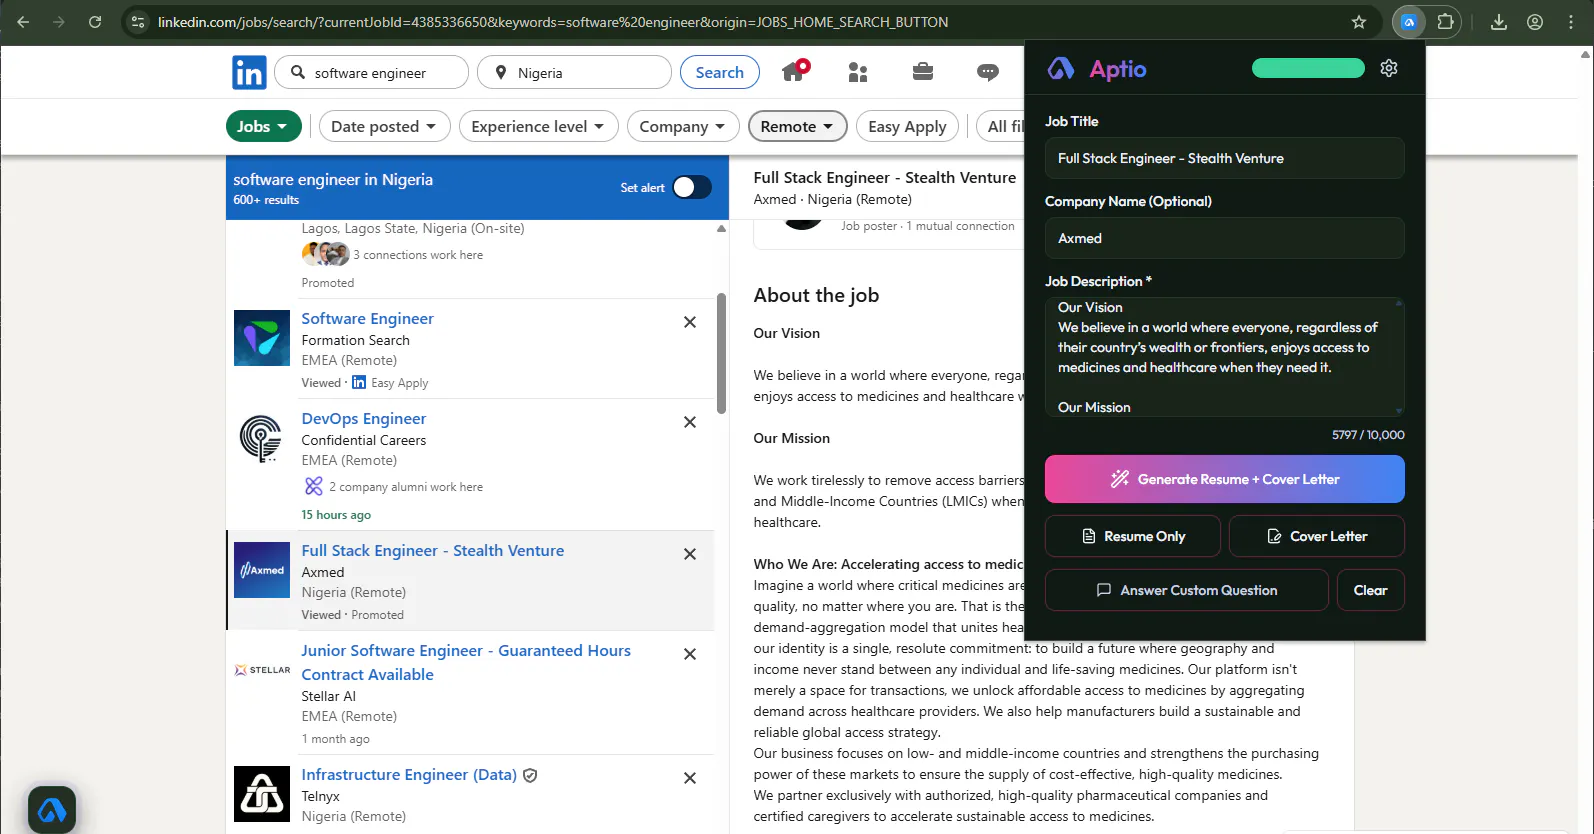Open the DevOps Engineer job listing
Screen dimensions: 1594x834
[364, 418]
